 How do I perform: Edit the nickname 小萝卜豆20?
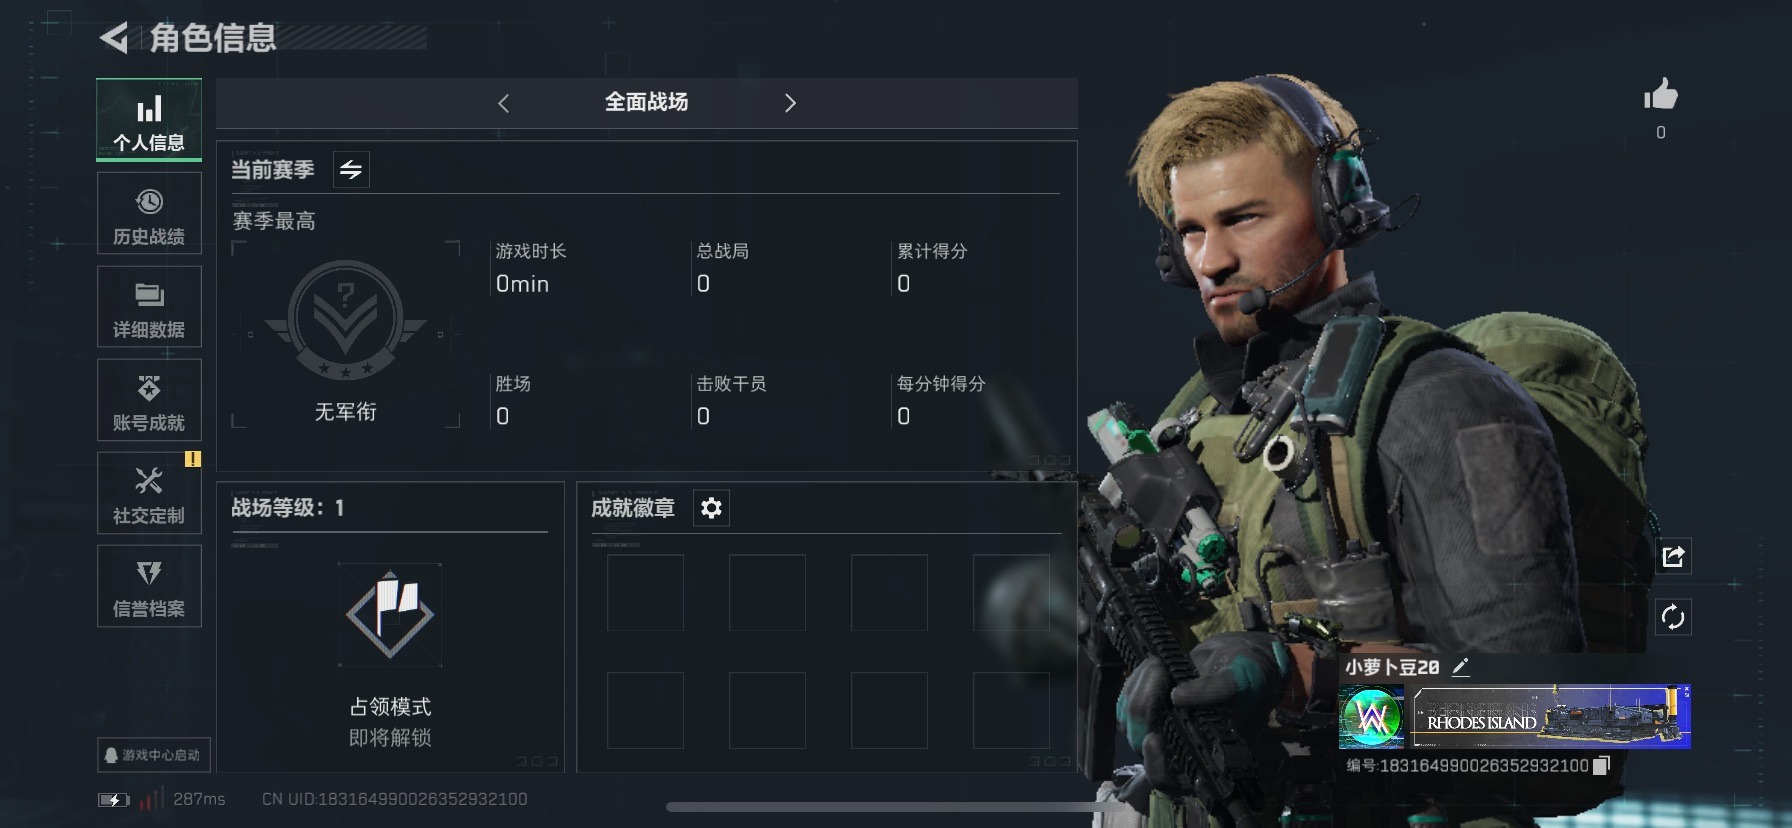coord(1461,667)
